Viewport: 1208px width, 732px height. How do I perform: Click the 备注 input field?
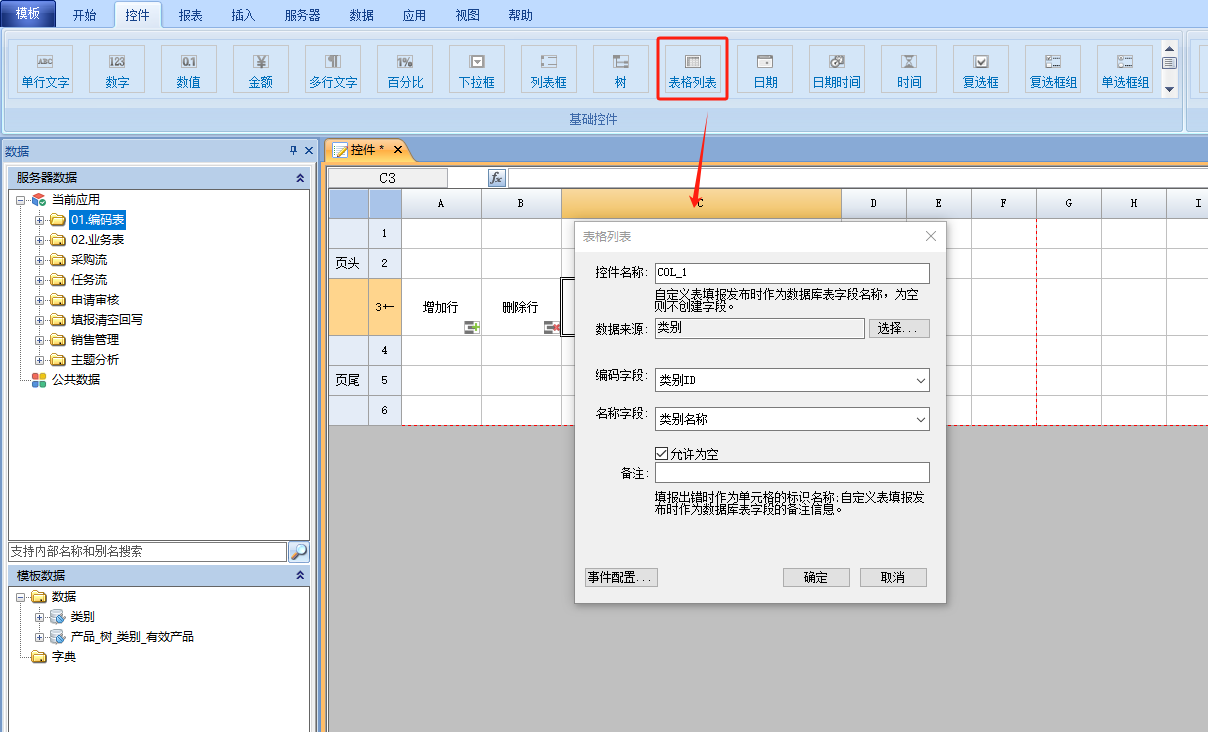[x=792, y=473]
